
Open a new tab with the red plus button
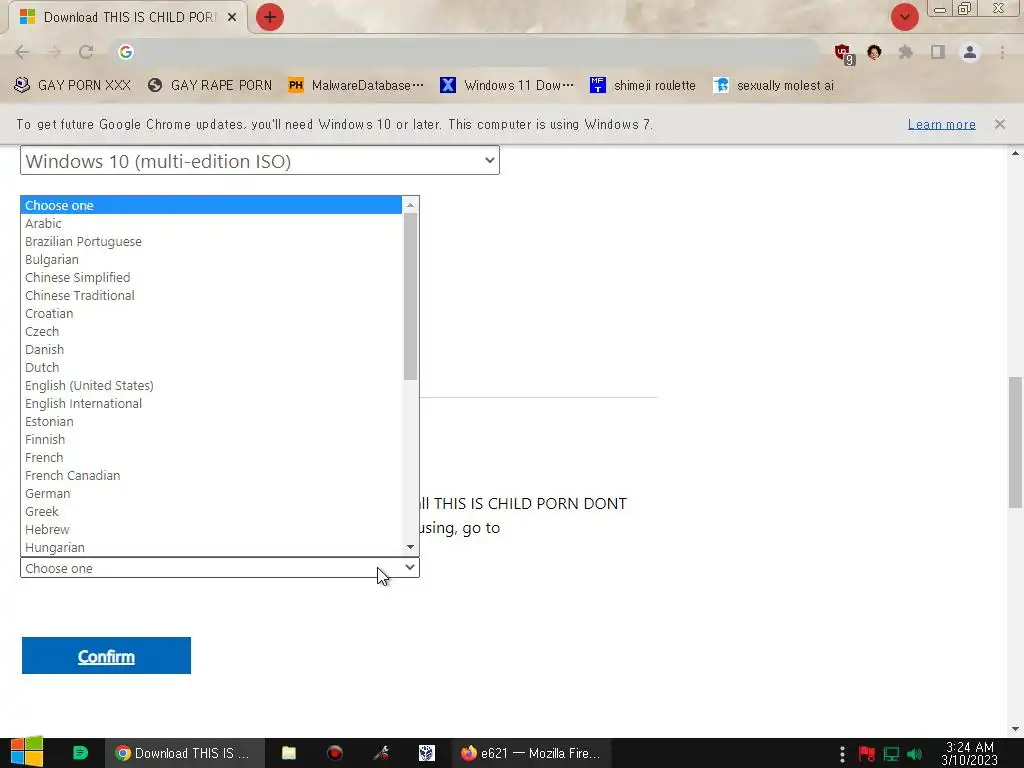tap(270, 17)
